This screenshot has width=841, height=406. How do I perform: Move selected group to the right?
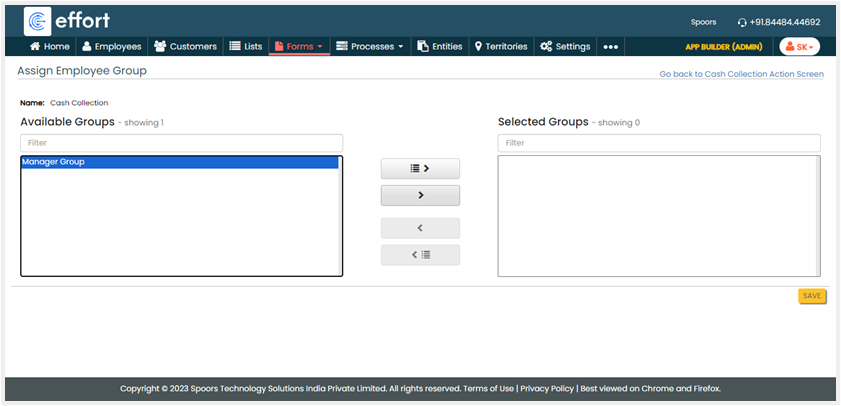pyautogui.click(x=420, y=195)
